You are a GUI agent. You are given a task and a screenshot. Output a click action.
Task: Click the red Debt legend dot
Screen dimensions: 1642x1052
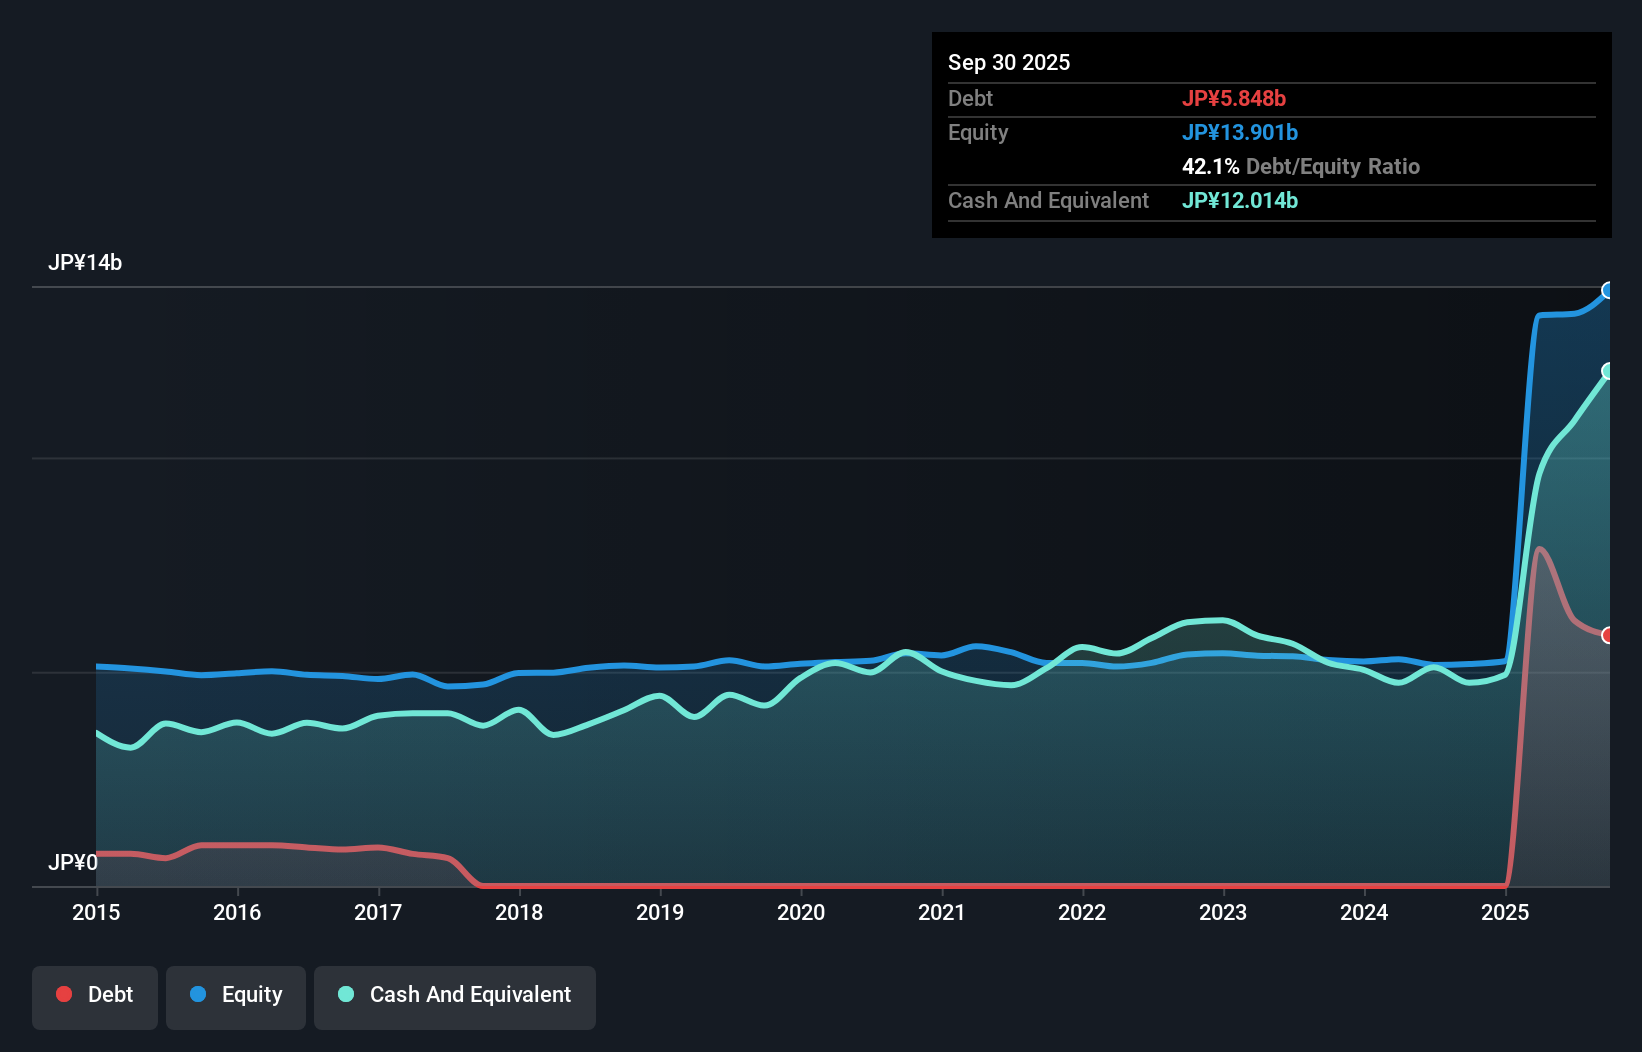pyautogui.click(x=63, y=994)
